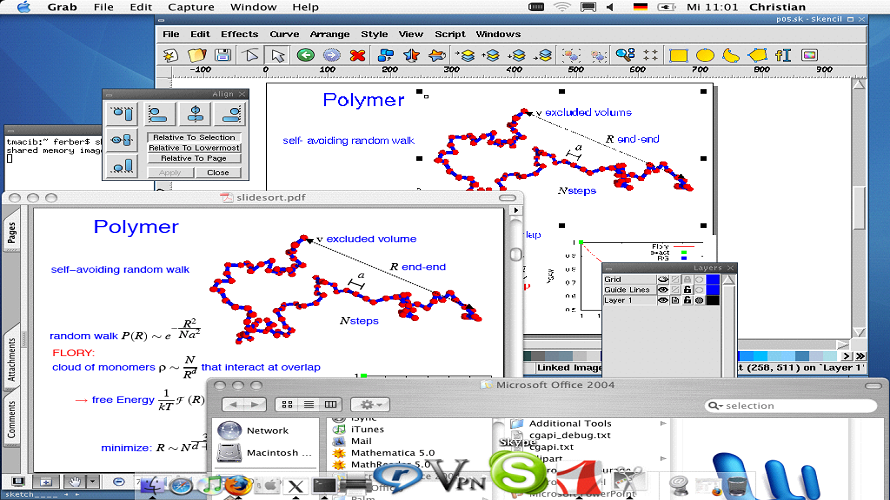Click the red X Delete icon
The width and height of the screenshot is (890, 500).
(x=358, y=55)
